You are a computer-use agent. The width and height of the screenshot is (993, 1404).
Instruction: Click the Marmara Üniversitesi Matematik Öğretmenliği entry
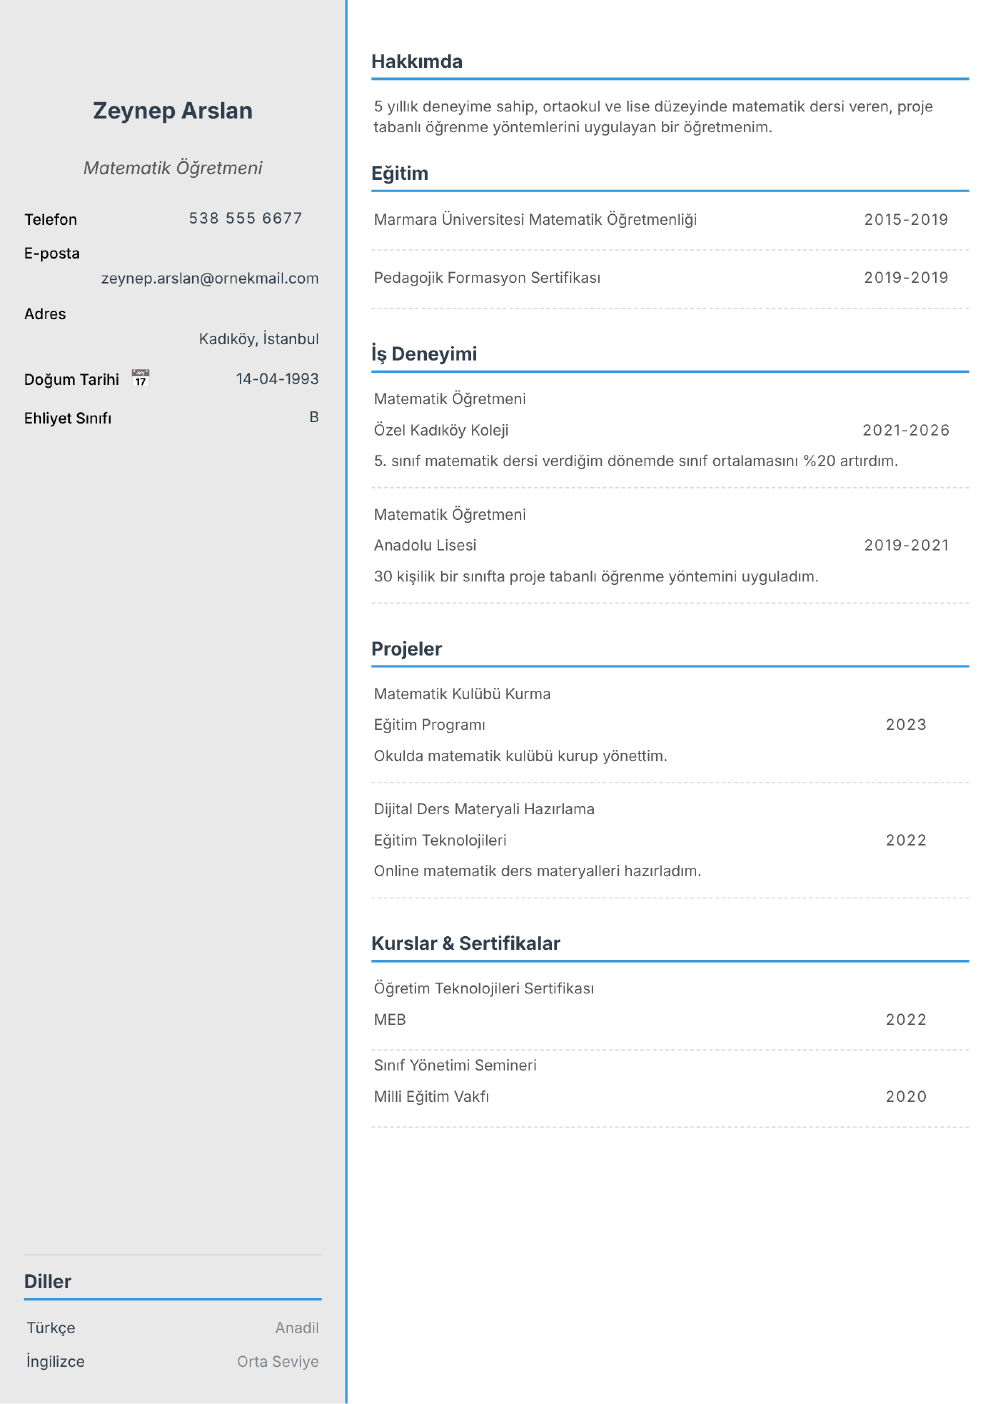coord(535,220)
